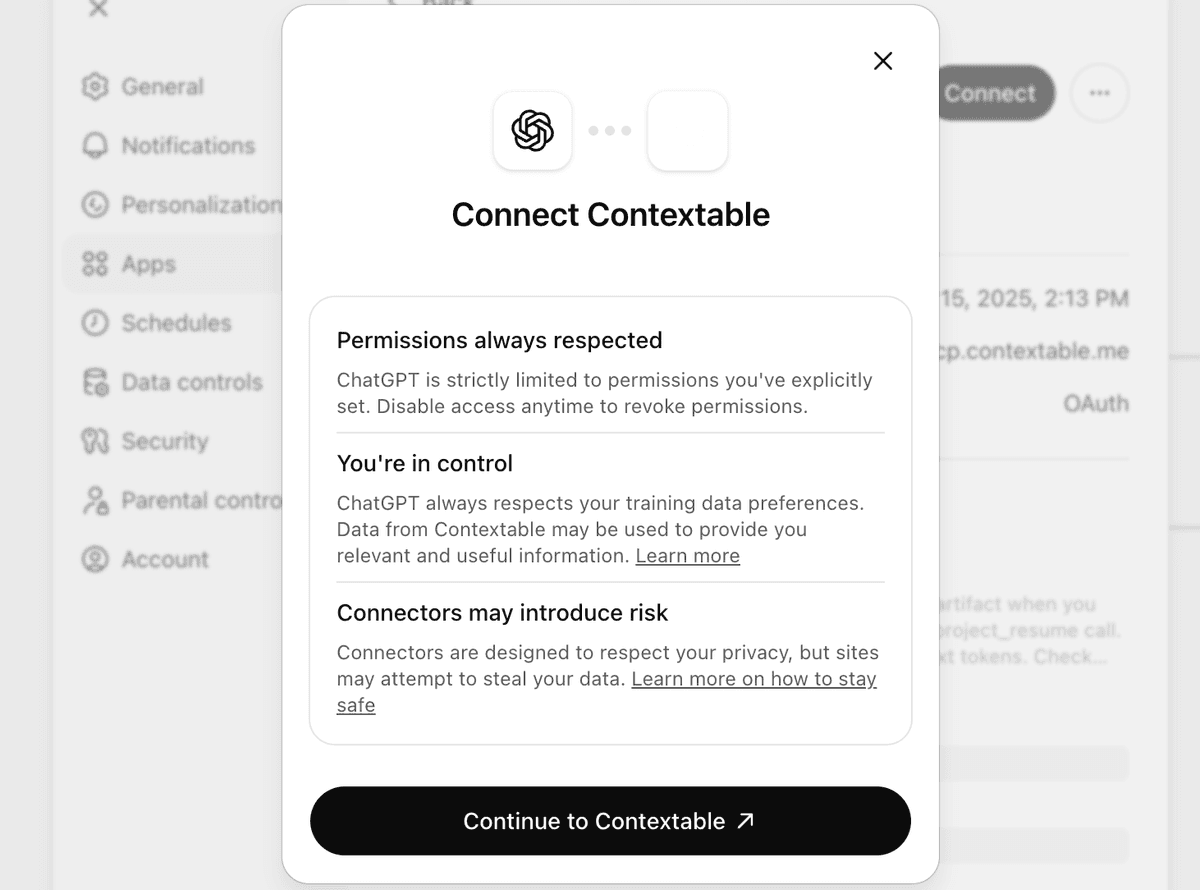Screen dimensions: 1200x890
Task: Select the Security icon in sidebar
Action: [x=94, y=441]
